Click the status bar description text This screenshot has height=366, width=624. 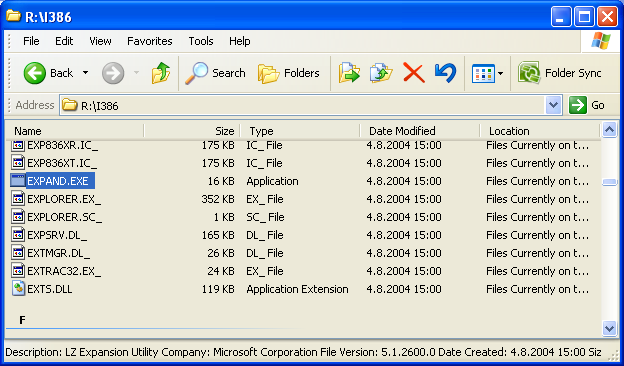(303, 352)
